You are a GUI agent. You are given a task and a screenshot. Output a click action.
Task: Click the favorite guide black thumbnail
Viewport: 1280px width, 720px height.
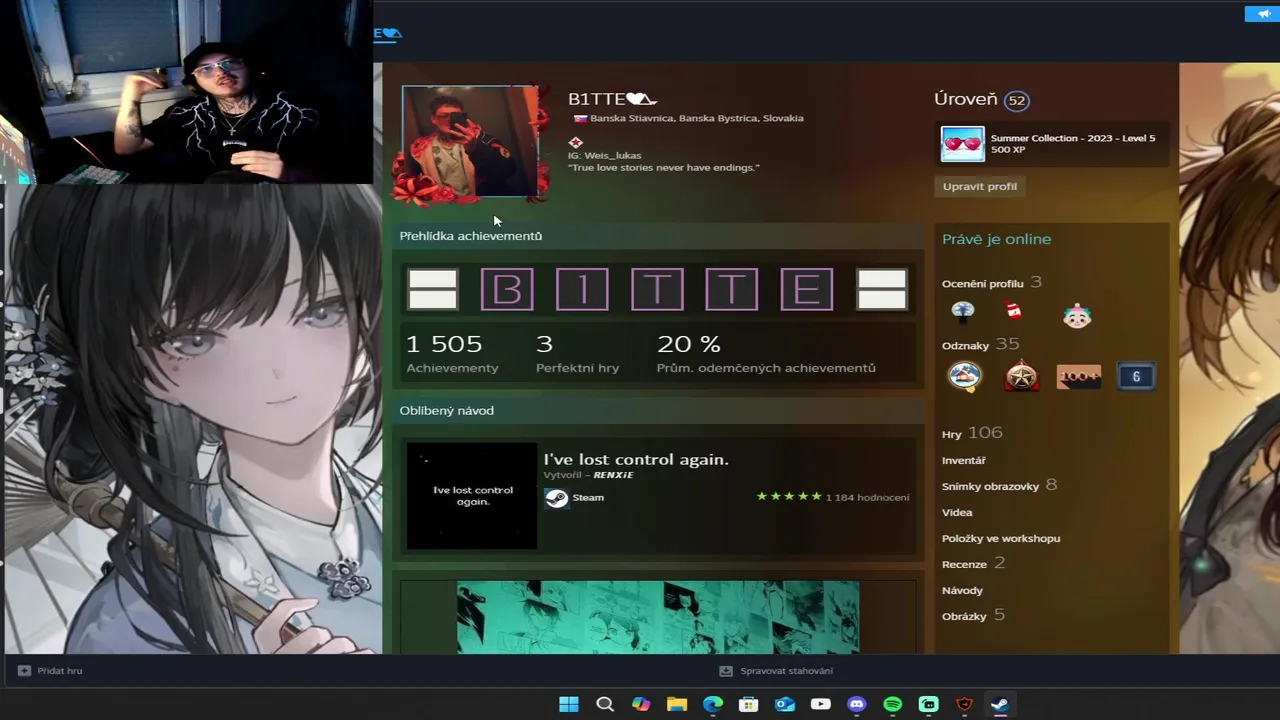click(x=472, y=496)
